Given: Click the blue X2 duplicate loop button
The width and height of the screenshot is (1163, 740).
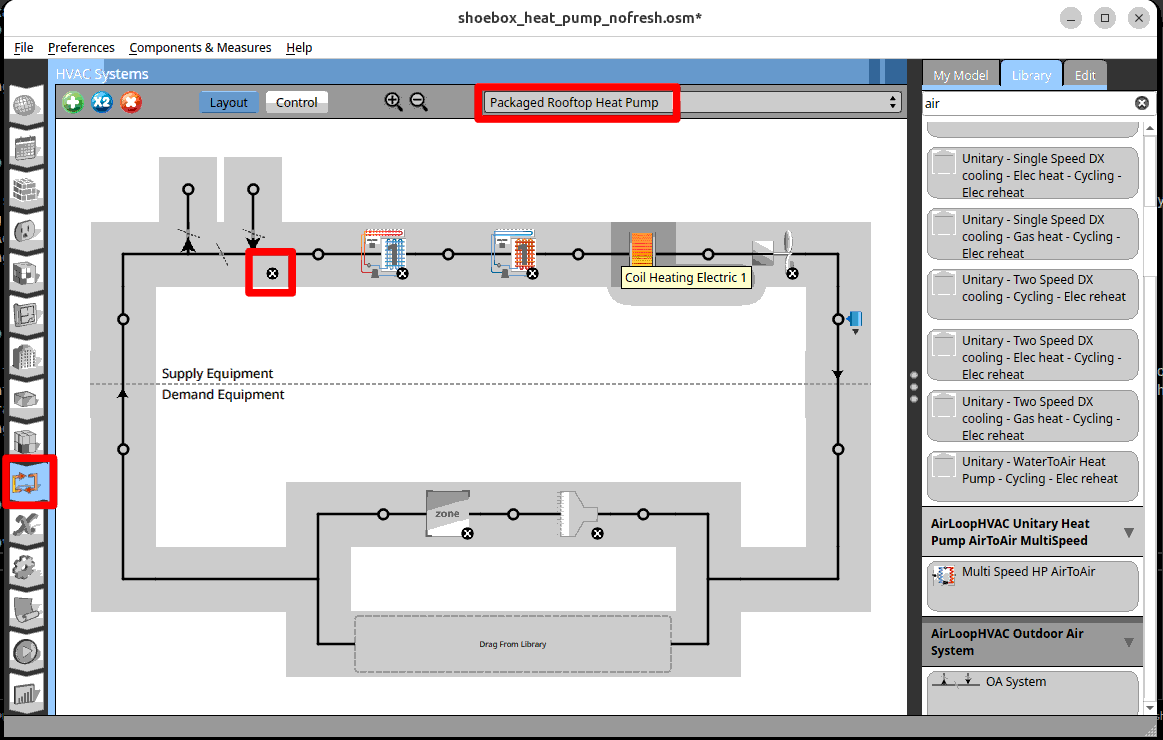Looking at the screenshot, I should point(102,102).
